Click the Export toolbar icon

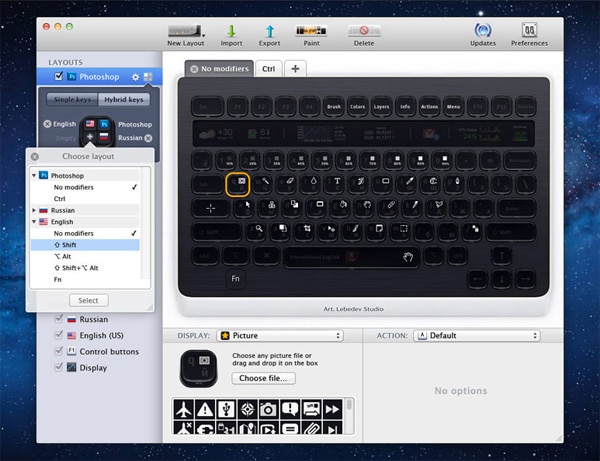point(269,31)
